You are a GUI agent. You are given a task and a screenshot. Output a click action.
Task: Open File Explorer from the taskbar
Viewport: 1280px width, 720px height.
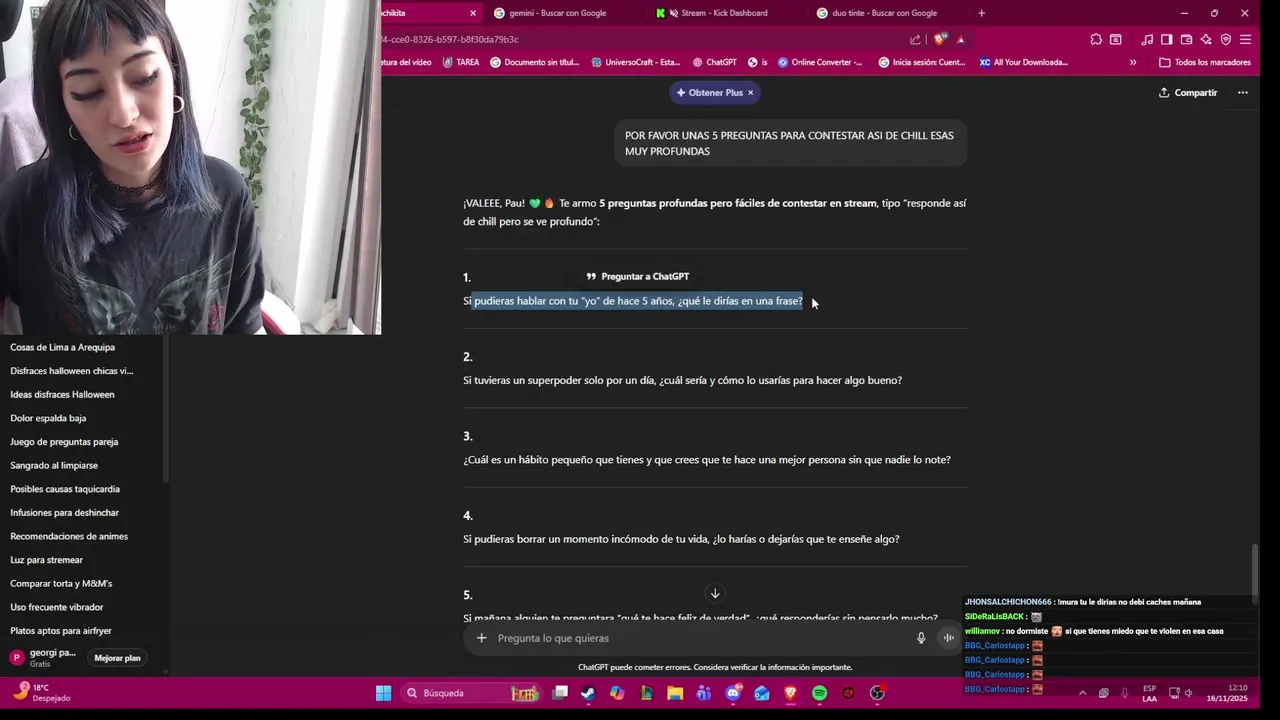click(675, 693)
